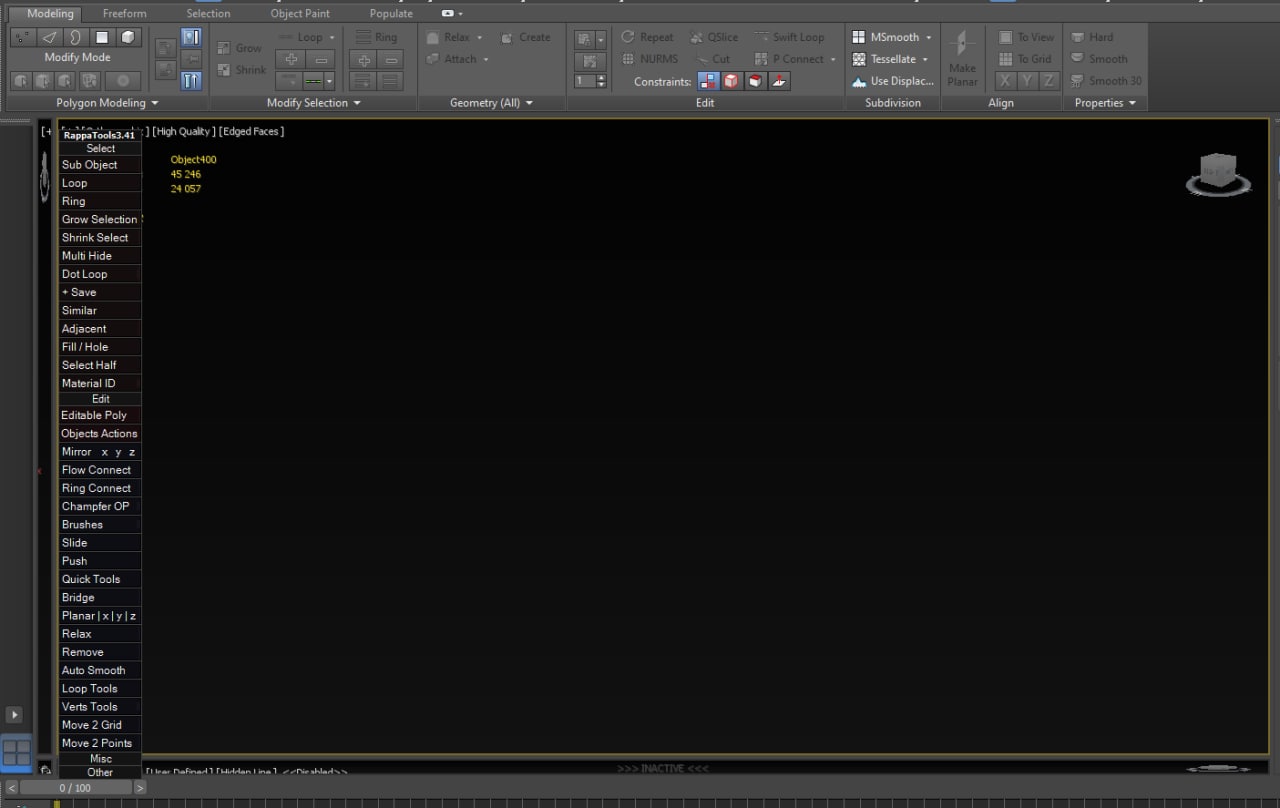Open the Relax options dropdown

(x=479, y=37)
